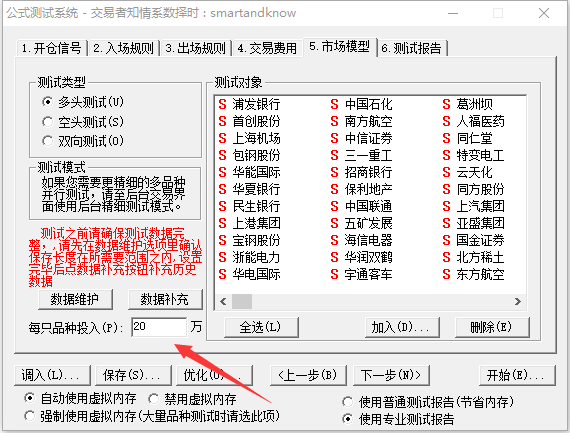Select 包钢股份 in the list
This screenshot has height=433, width=570.
[x=249, y=155]
